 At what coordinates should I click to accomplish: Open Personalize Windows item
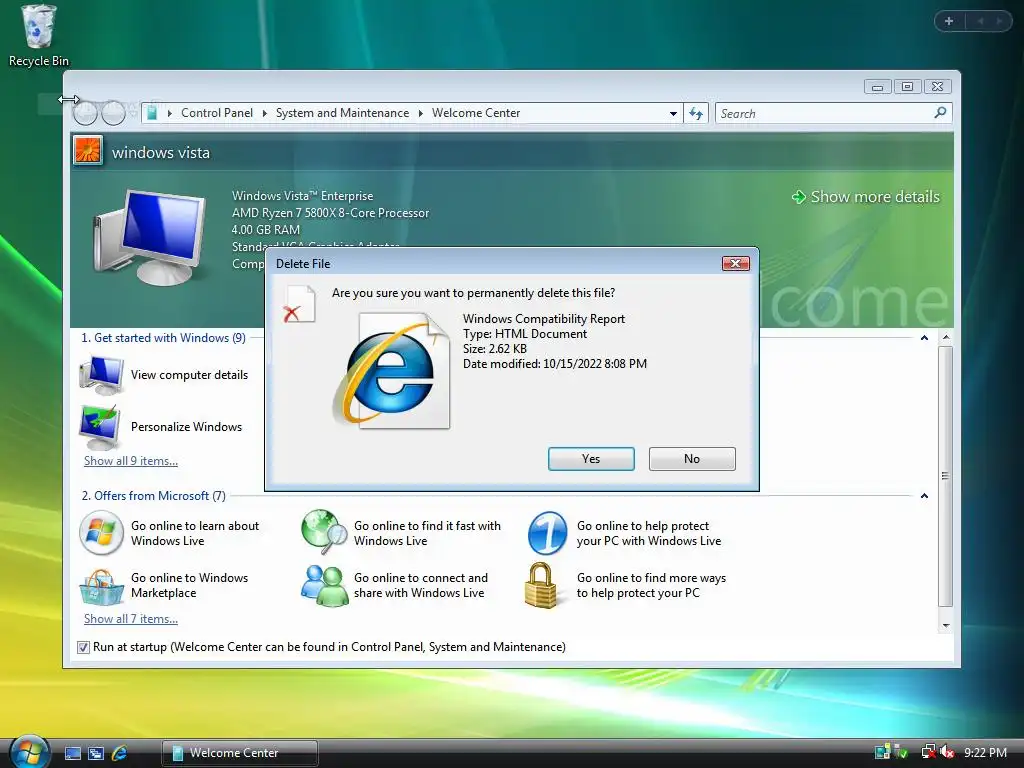click(187, 426)
